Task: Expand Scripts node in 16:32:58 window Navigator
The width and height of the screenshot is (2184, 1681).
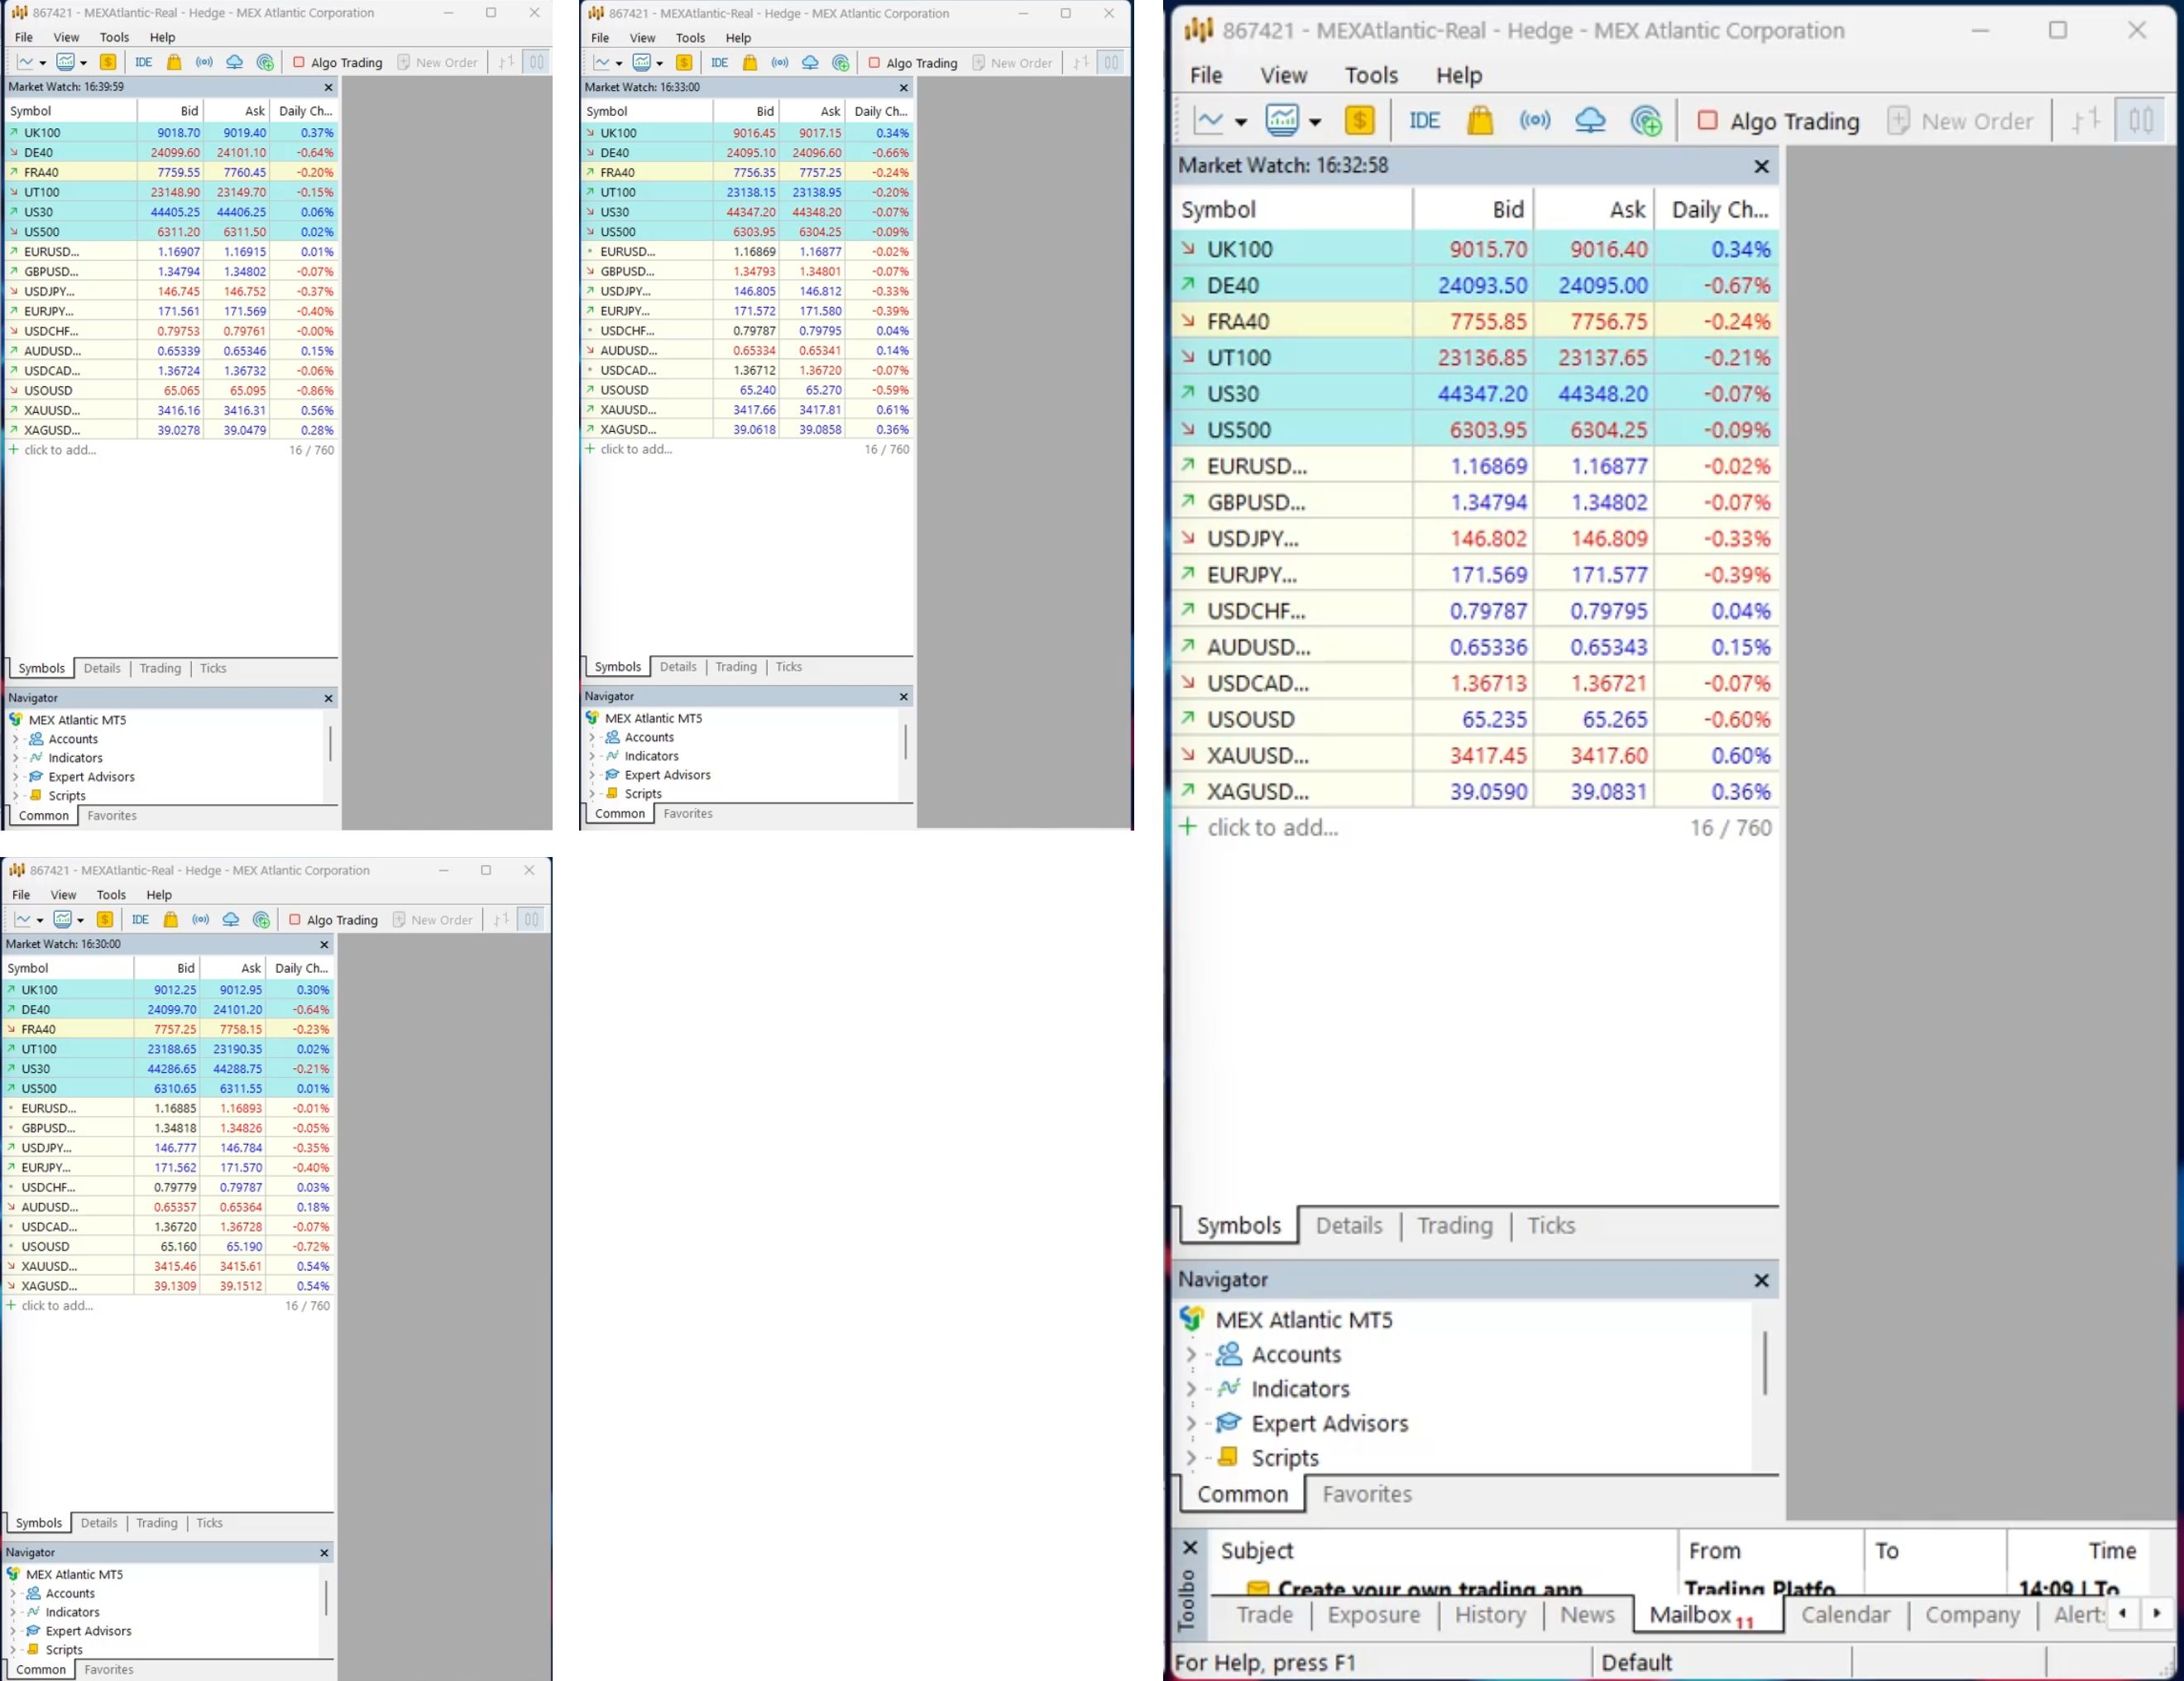Action: pos(1190,1458)
